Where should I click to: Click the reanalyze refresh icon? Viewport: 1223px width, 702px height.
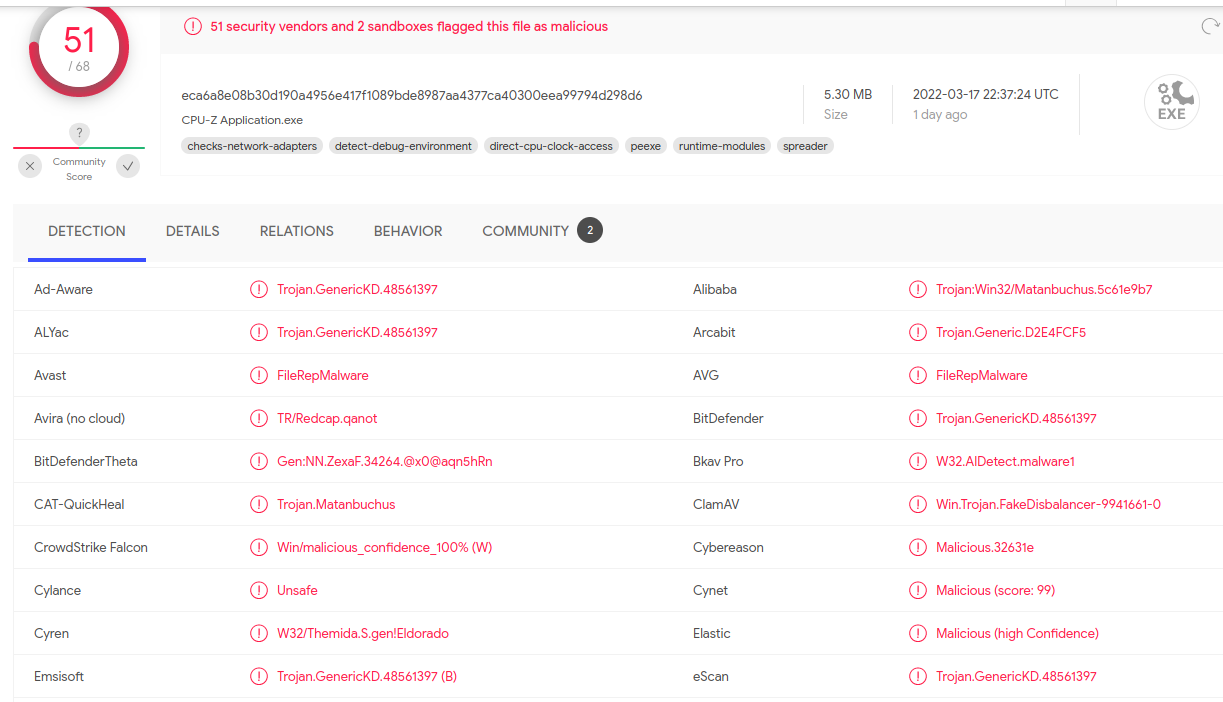pos(1210,27)
